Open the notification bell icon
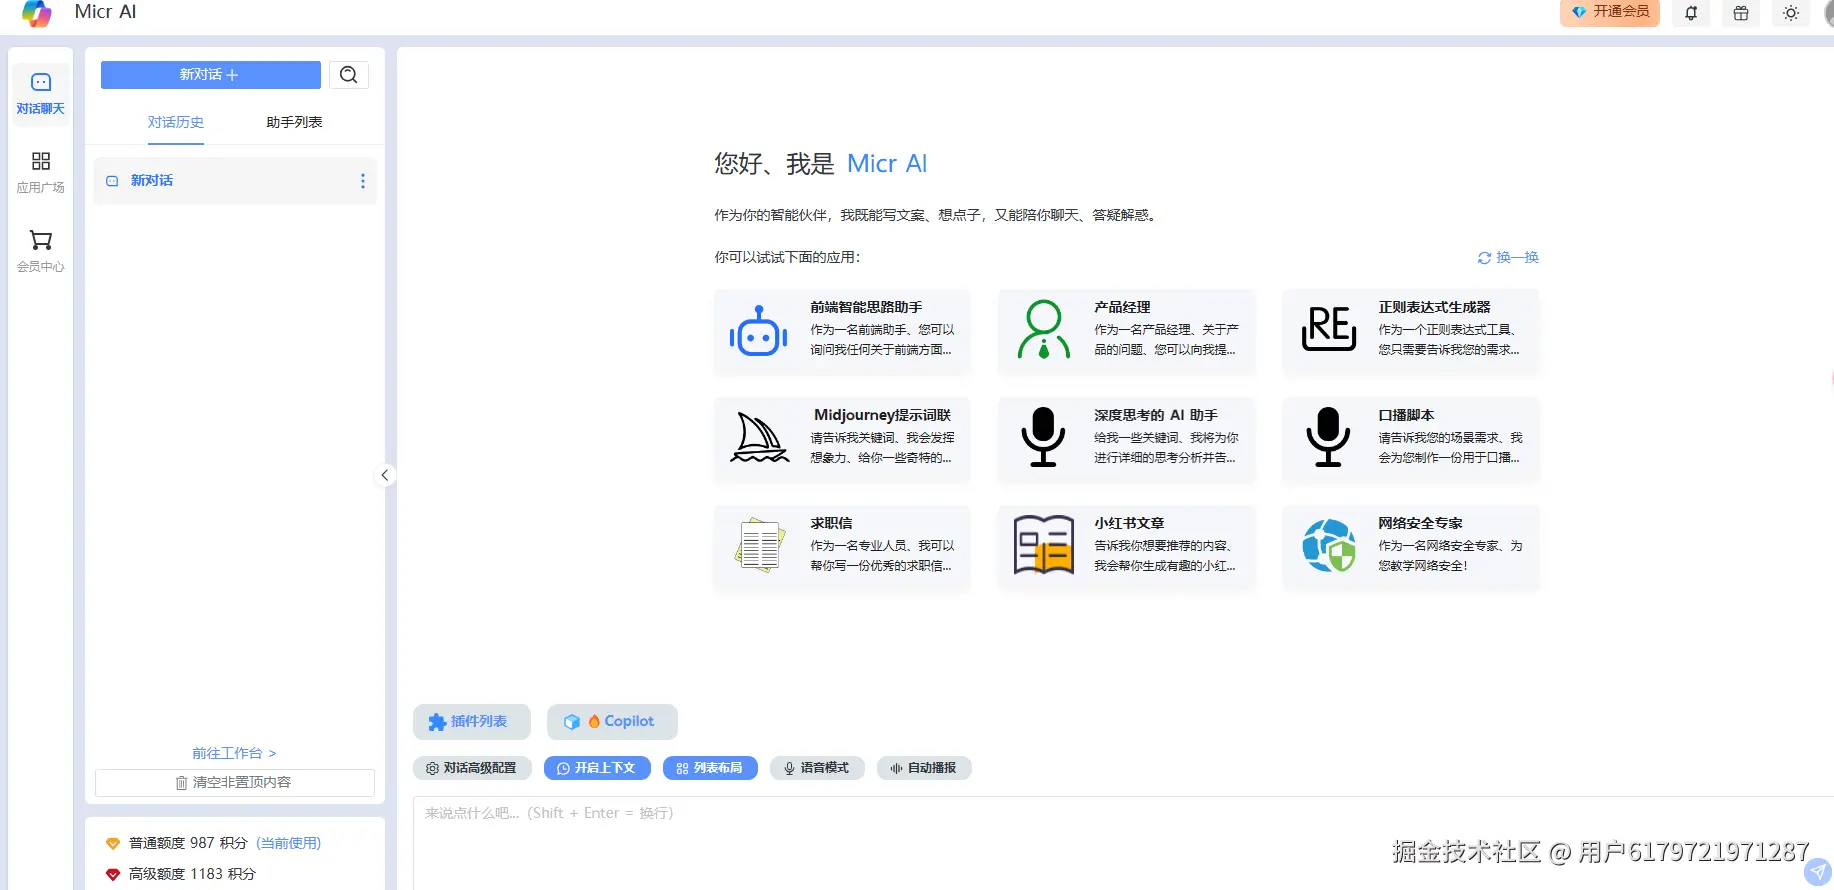 pyautogui.click(x=1691, y=13)
